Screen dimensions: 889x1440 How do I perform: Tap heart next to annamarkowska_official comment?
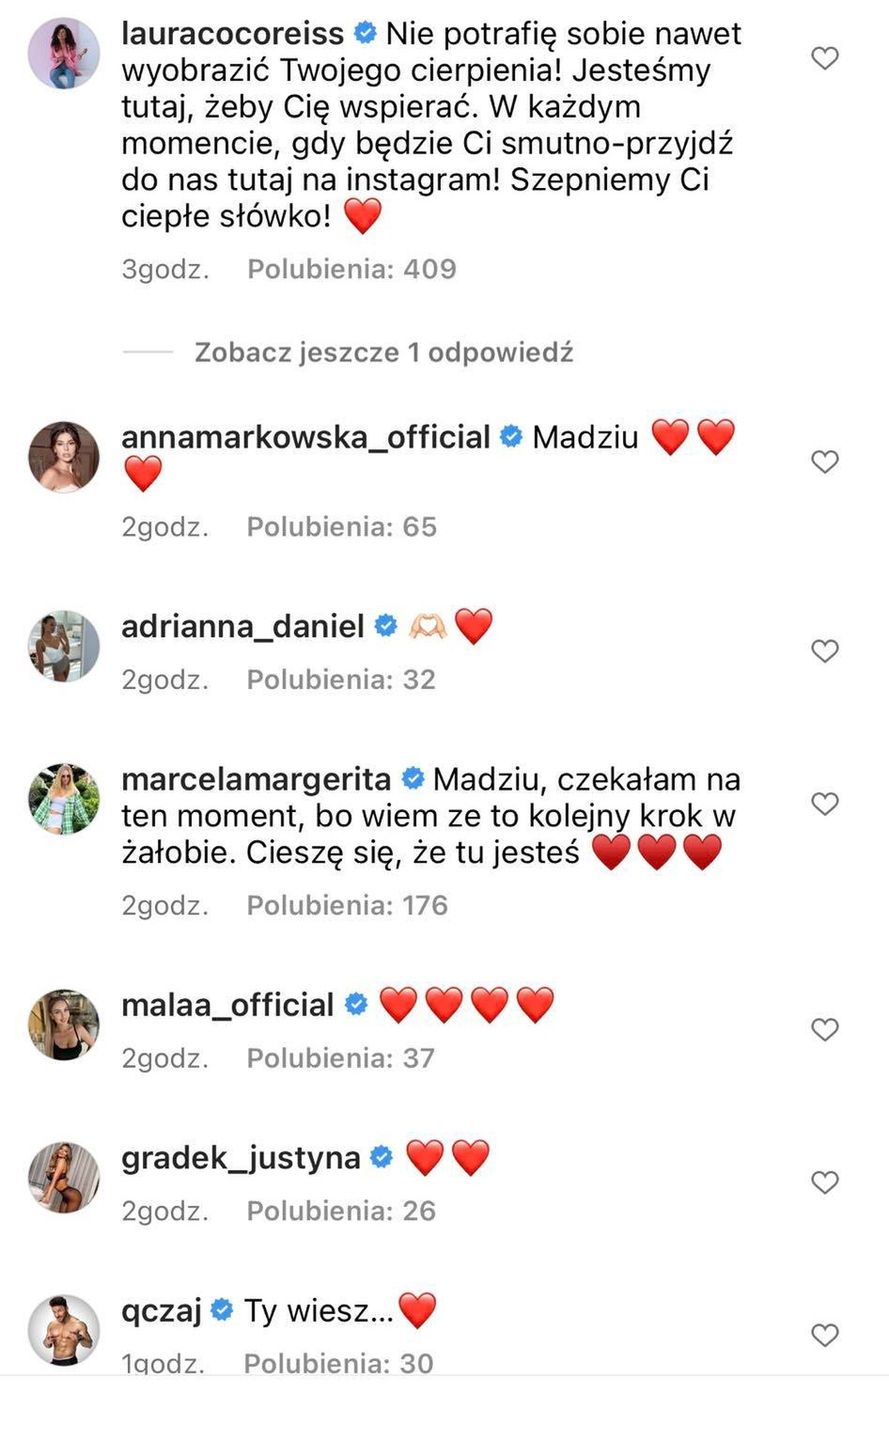pyautogui.click(x=824, y=462)
